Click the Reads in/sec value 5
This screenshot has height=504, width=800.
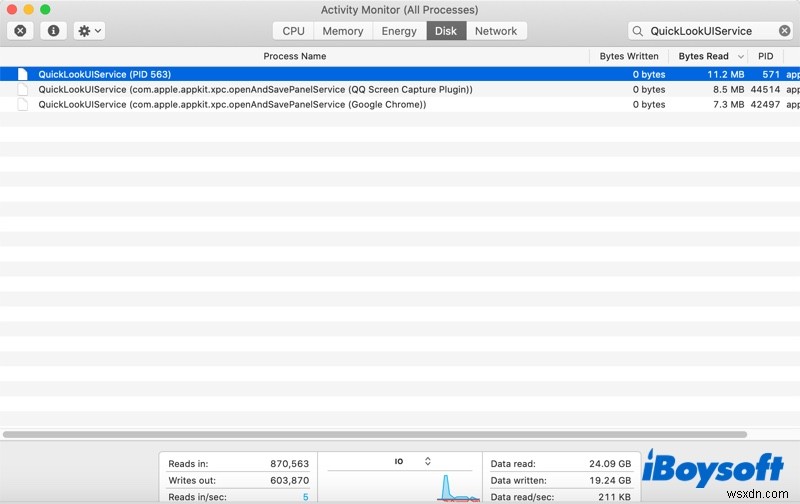pos(306,497)
